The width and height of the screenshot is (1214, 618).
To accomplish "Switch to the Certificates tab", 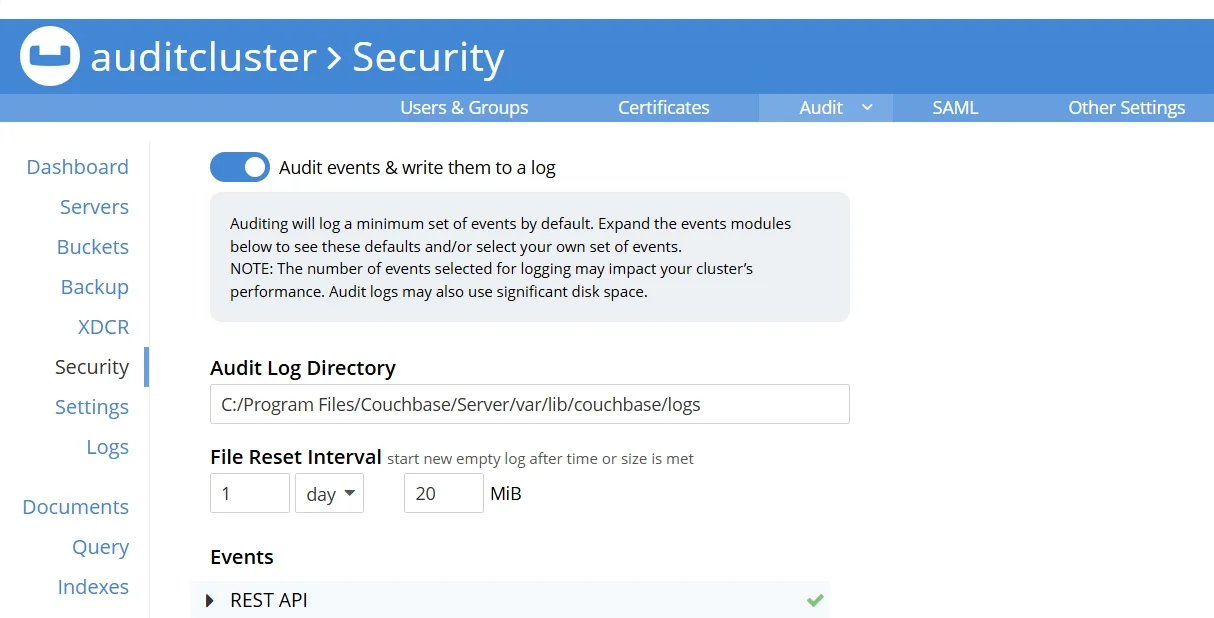I will [x=663, y=107].
